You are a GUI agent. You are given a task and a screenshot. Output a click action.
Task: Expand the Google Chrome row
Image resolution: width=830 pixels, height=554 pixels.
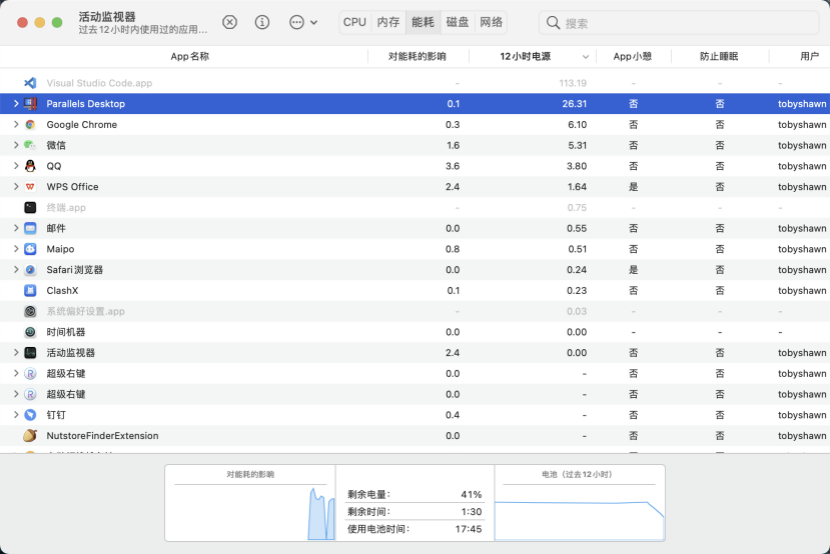(x=16, y=124)
